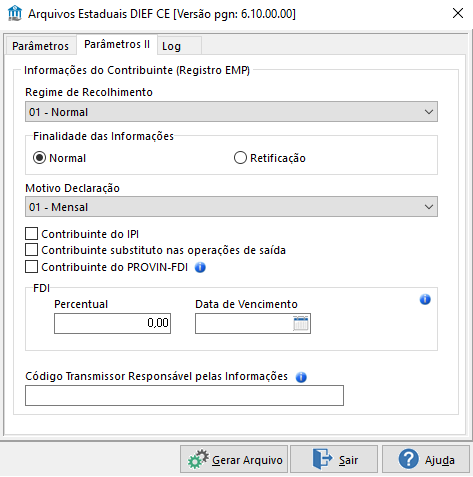Click the application icon in the title bar
This screenshot has width=473, height=477.
[15, 14]
